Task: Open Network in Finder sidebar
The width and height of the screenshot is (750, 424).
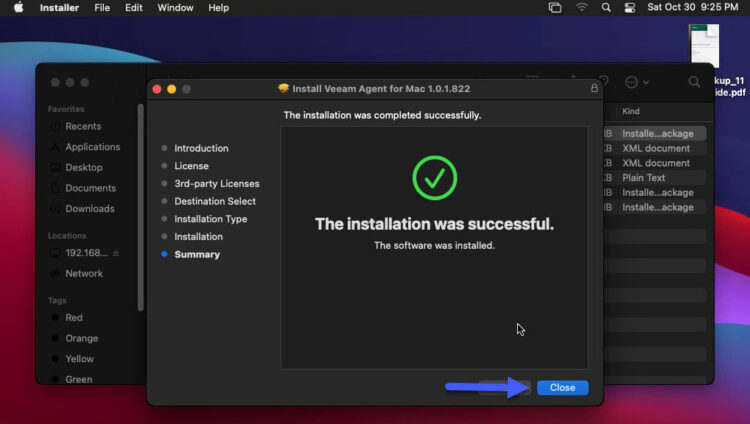Action: click(84, 273)
